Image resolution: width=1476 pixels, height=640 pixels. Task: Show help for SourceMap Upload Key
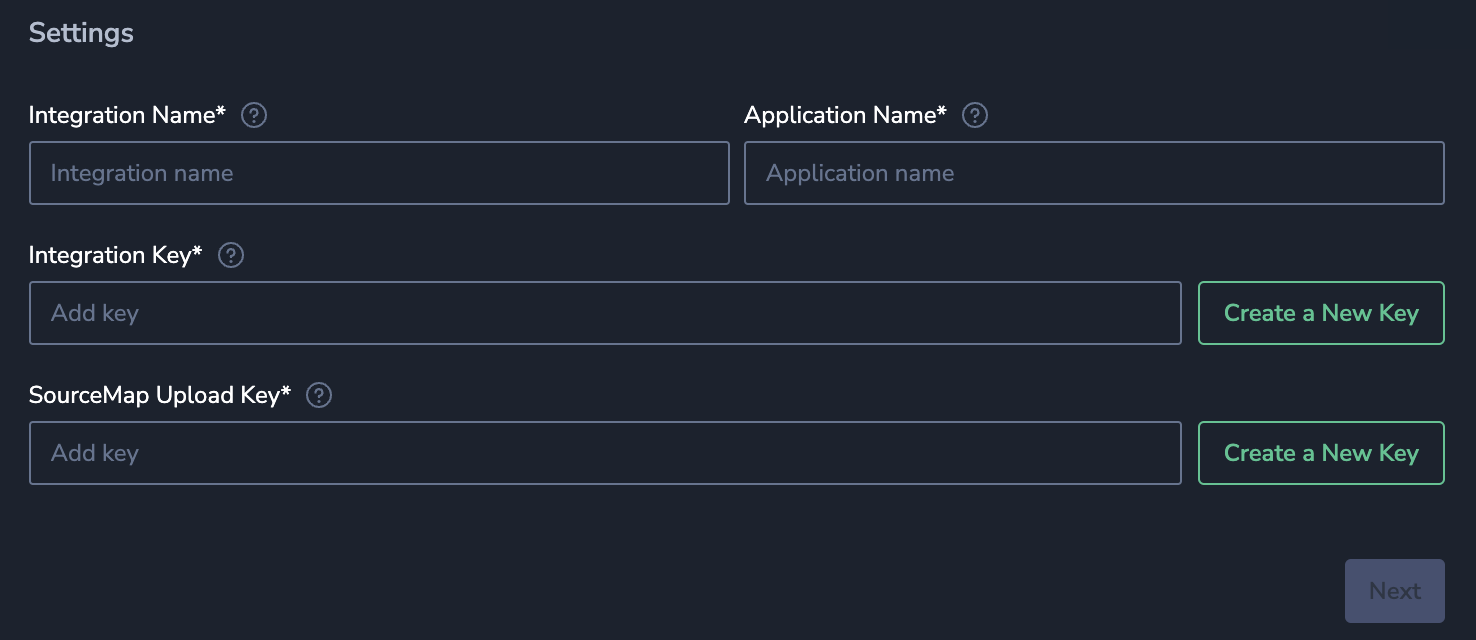[x=319, y=396]
